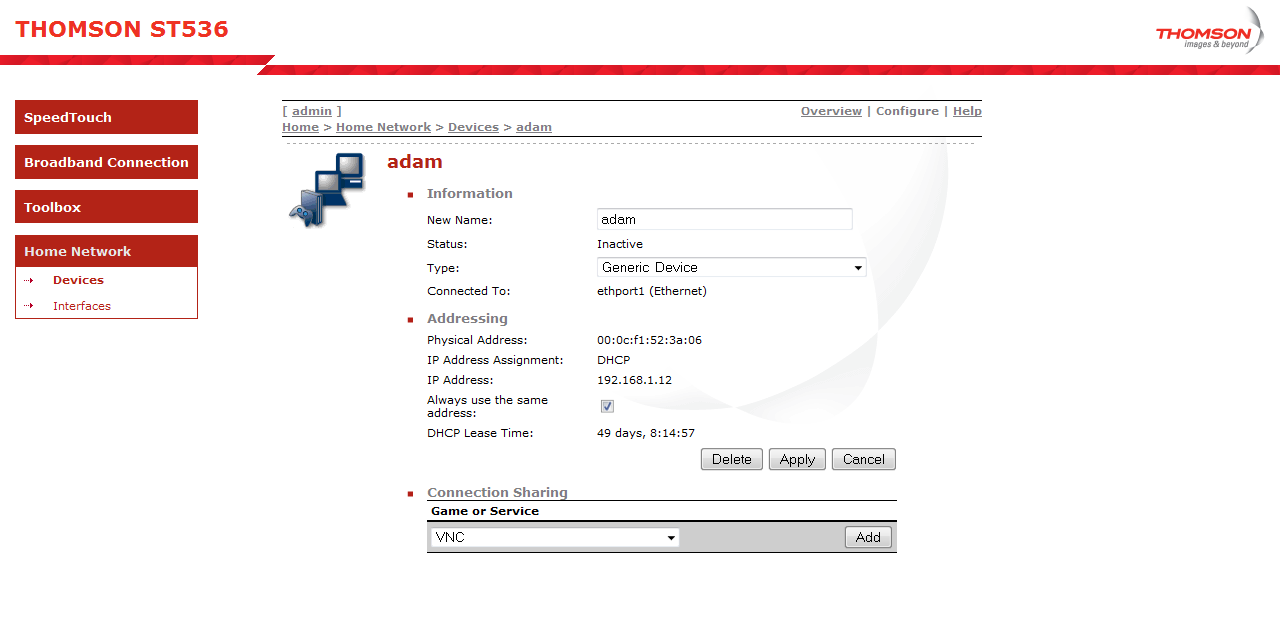Toggle 'Always use the same address' checkbox
The image size is (1280, 626).
(x=607, y=406)
